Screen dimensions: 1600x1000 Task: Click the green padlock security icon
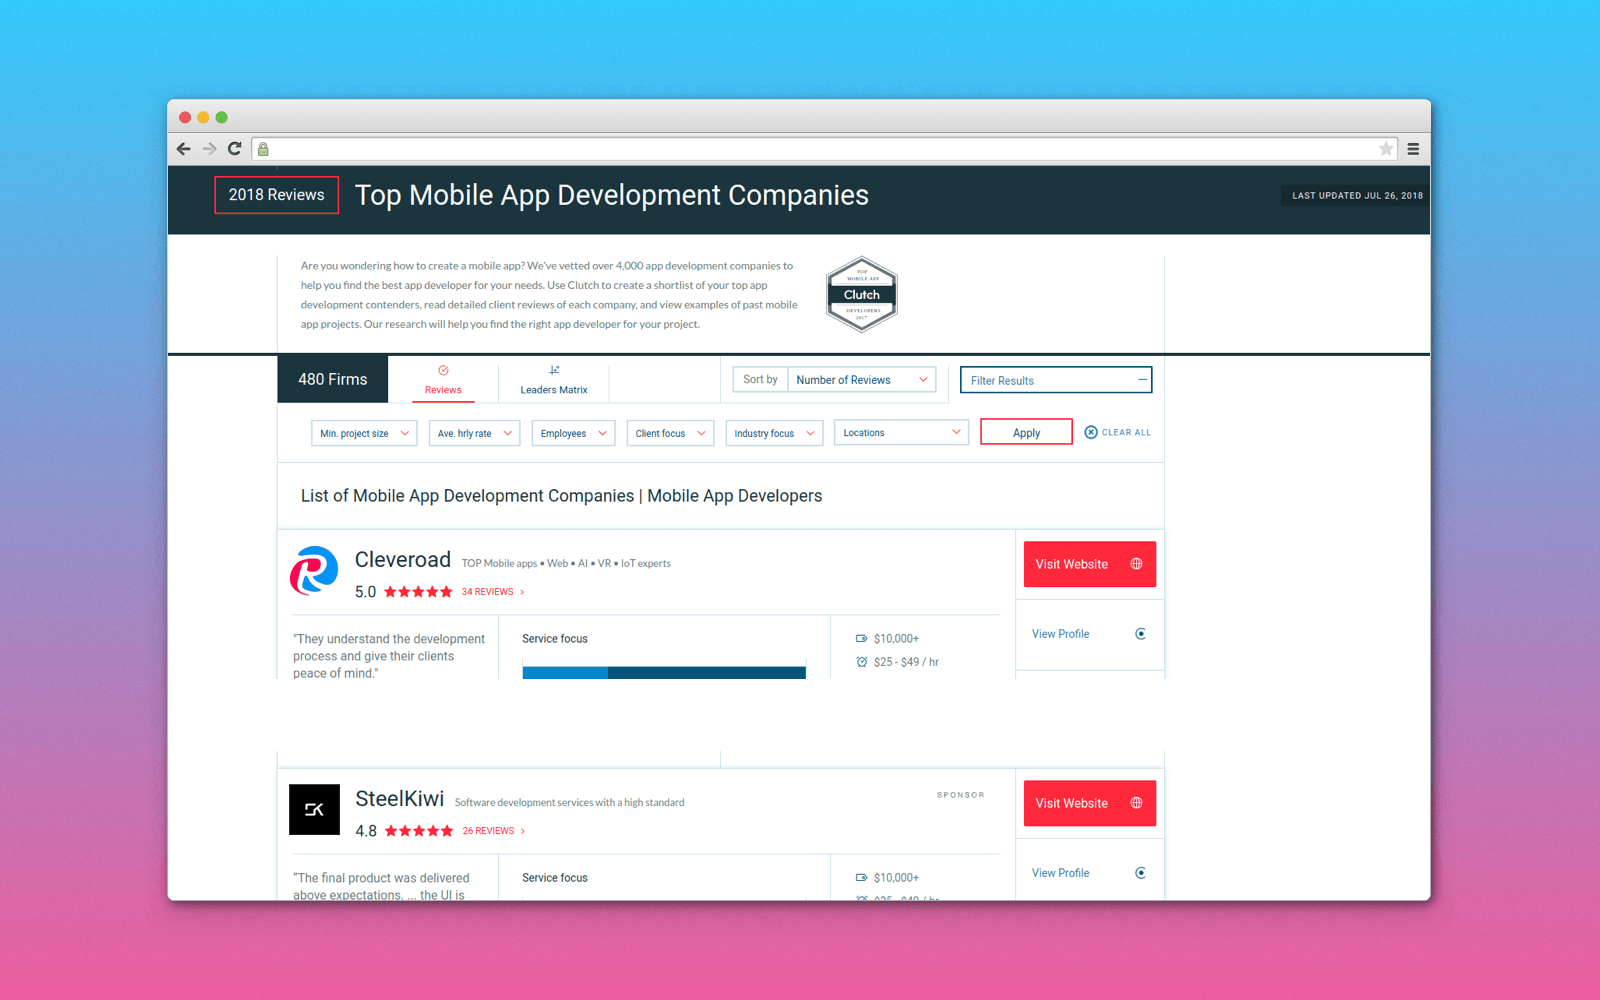click(x=263, y=149)
